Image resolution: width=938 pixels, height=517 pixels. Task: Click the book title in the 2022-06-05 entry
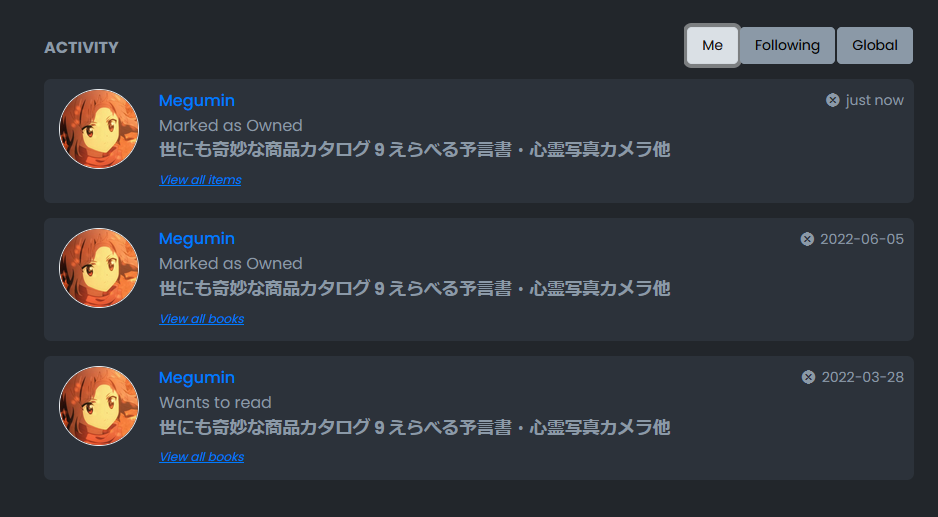414,289
